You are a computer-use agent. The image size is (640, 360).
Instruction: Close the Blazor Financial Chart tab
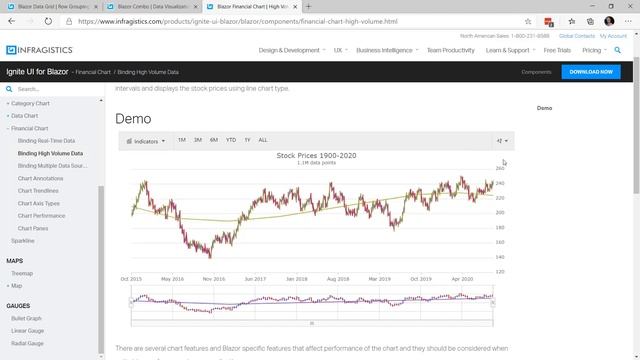(295, 7)
